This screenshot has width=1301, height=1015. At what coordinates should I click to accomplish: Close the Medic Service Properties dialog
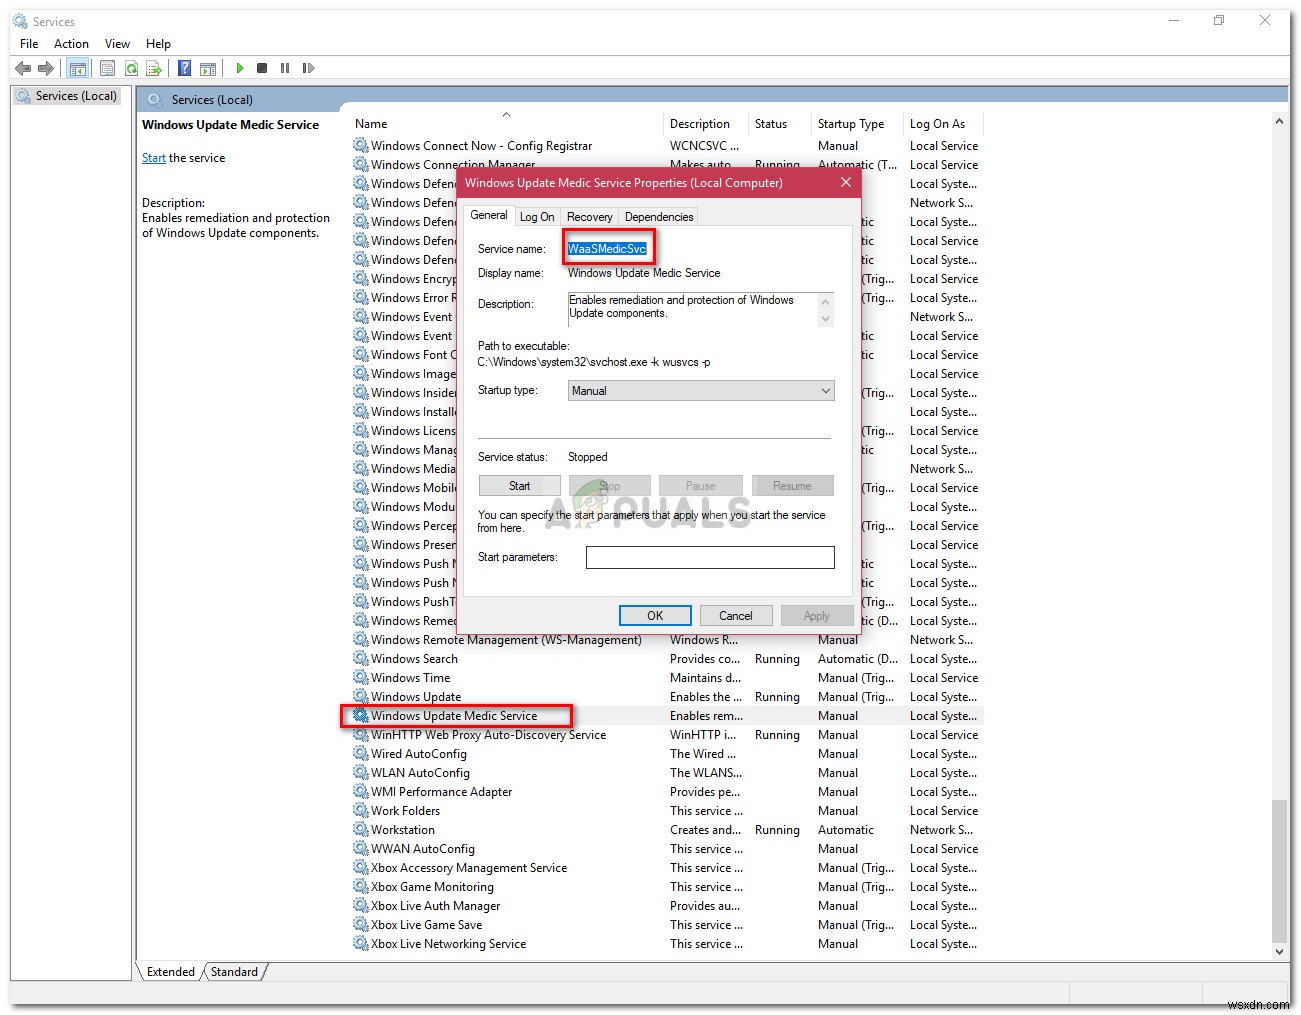coord(846,182)
